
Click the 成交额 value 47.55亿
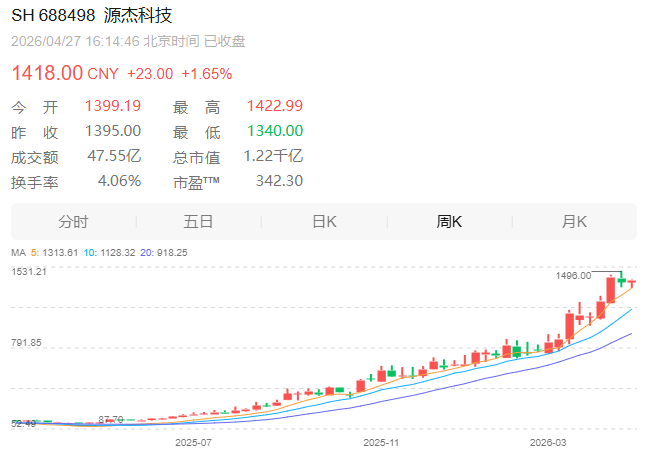tap(114, 156)
